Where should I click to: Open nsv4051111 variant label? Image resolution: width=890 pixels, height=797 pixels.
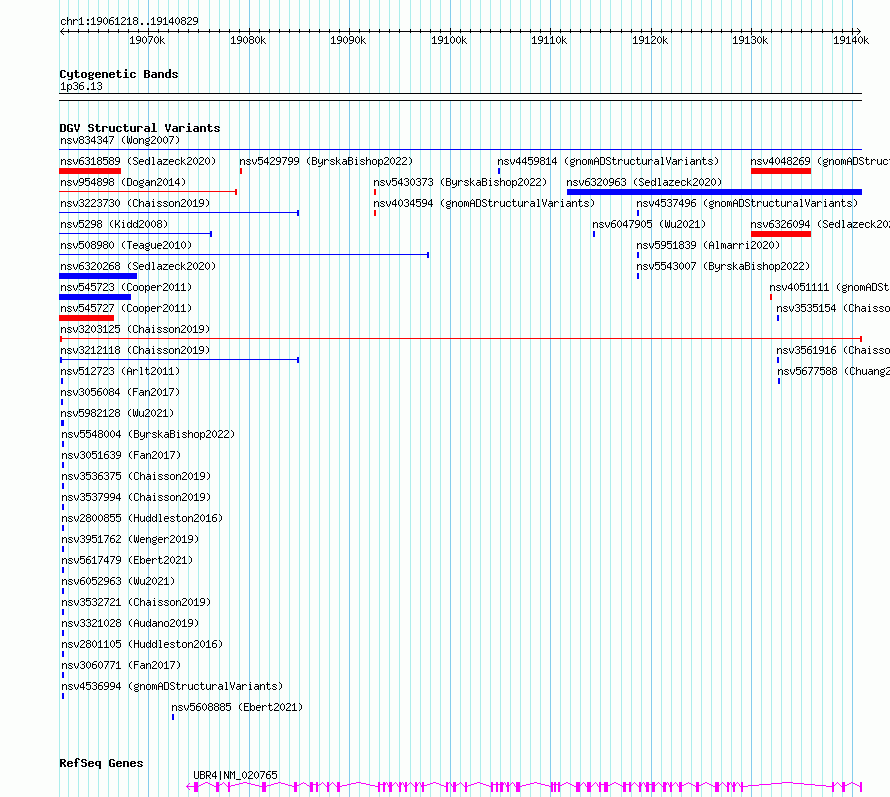point(829,287)
